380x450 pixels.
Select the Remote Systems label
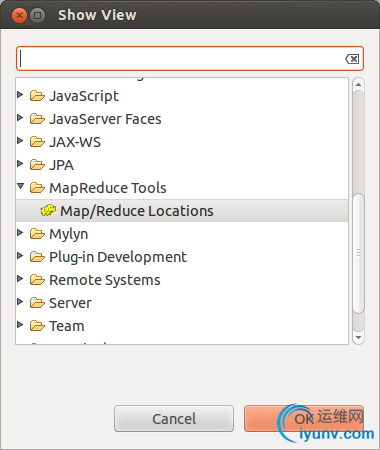tap(105, 280)
